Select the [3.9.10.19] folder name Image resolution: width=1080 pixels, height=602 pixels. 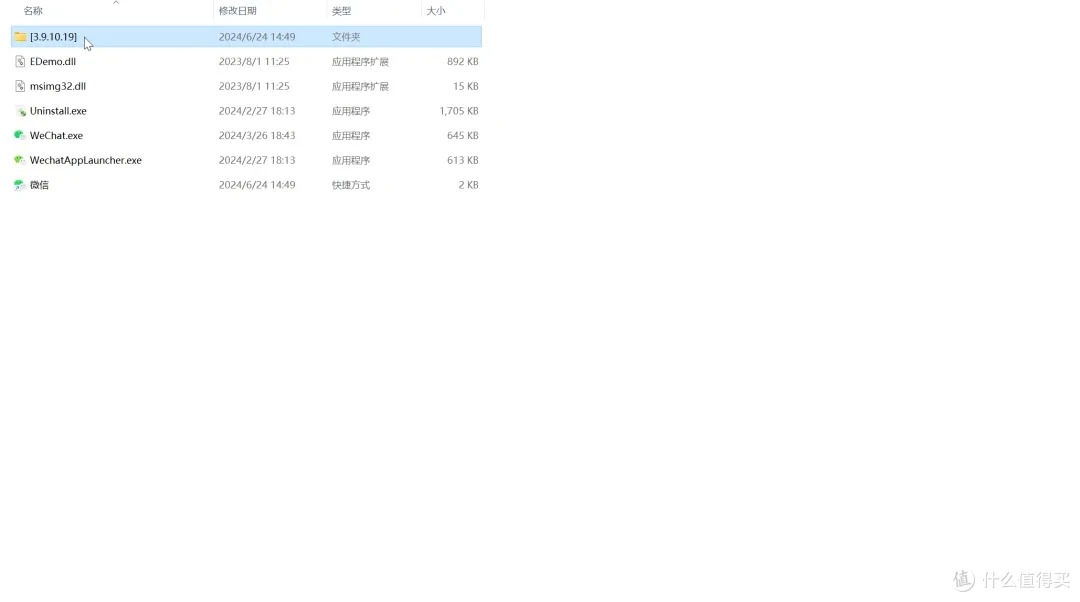(54, 37)
